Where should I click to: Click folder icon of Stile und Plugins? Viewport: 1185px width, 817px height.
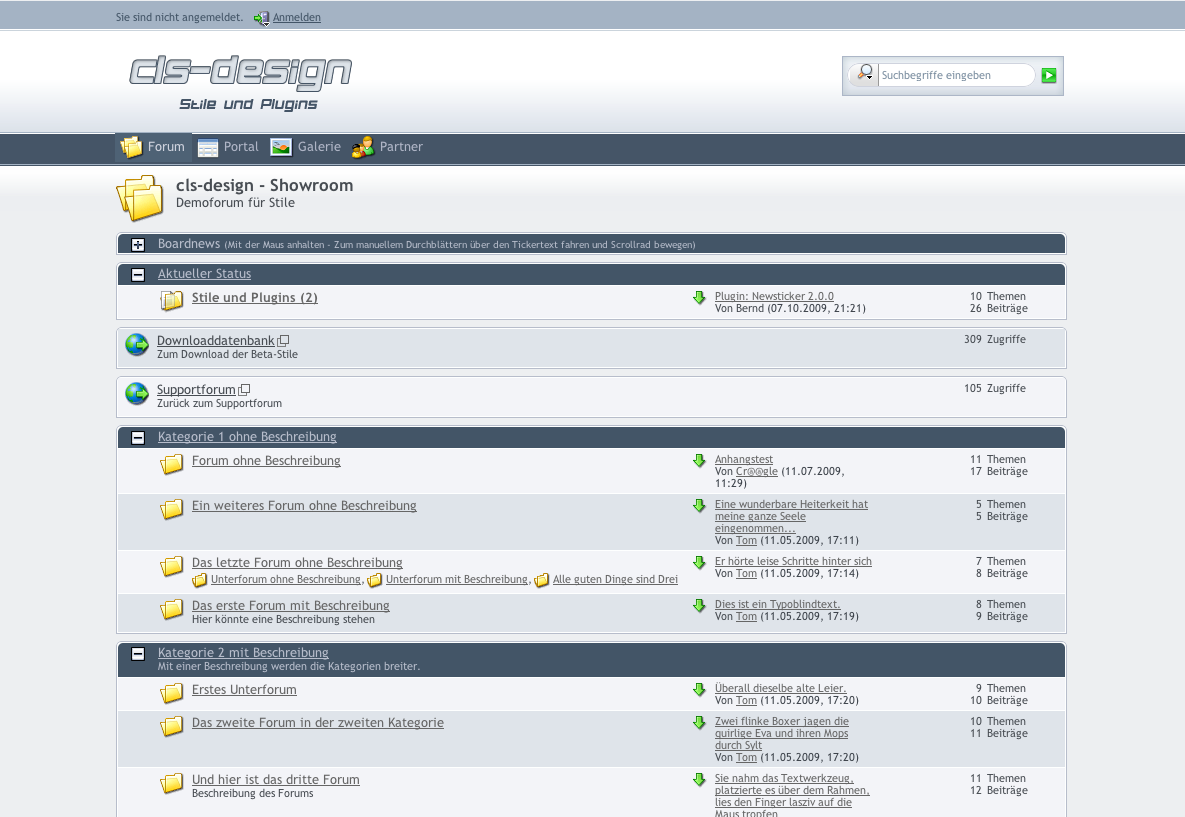172,300
